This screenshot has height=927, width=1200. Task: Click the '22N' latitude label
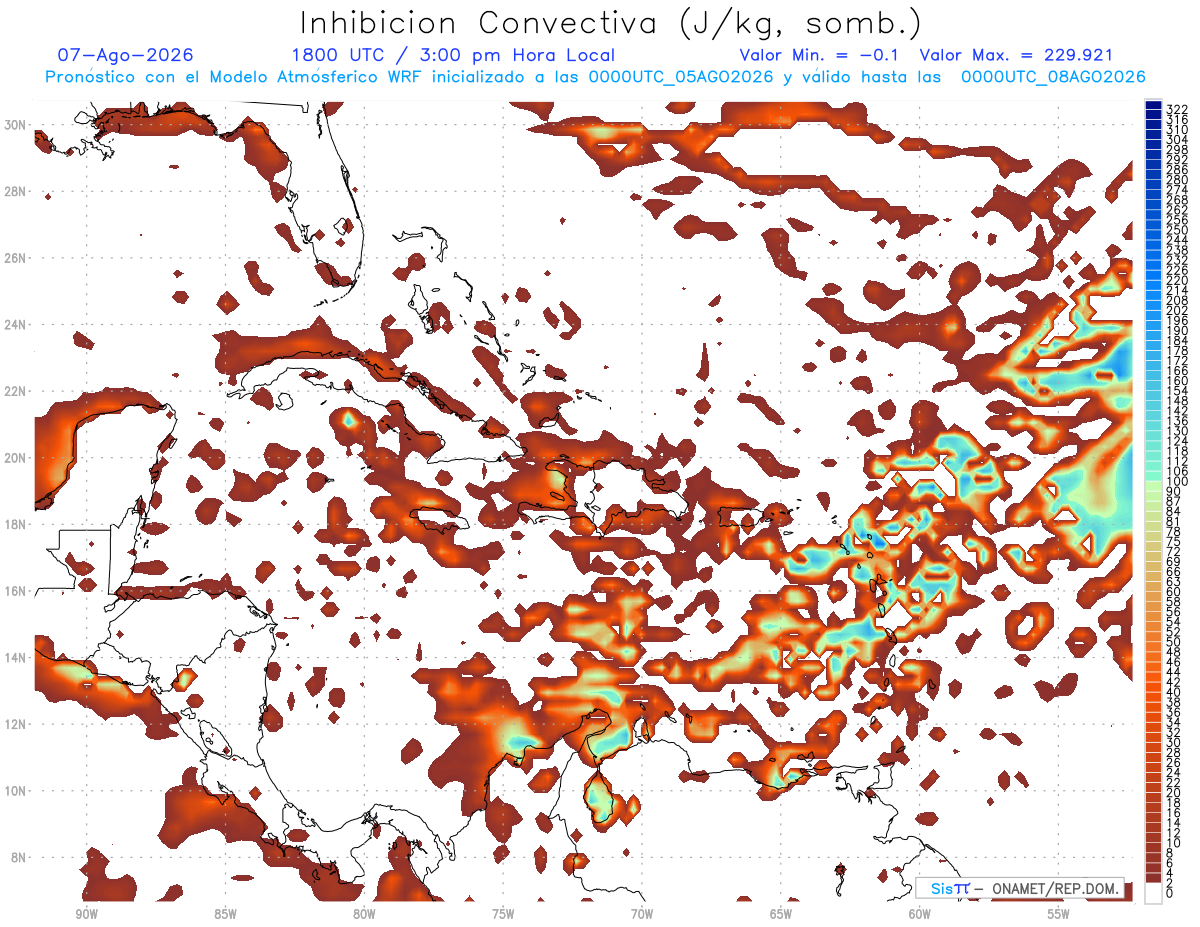(15, 391)
